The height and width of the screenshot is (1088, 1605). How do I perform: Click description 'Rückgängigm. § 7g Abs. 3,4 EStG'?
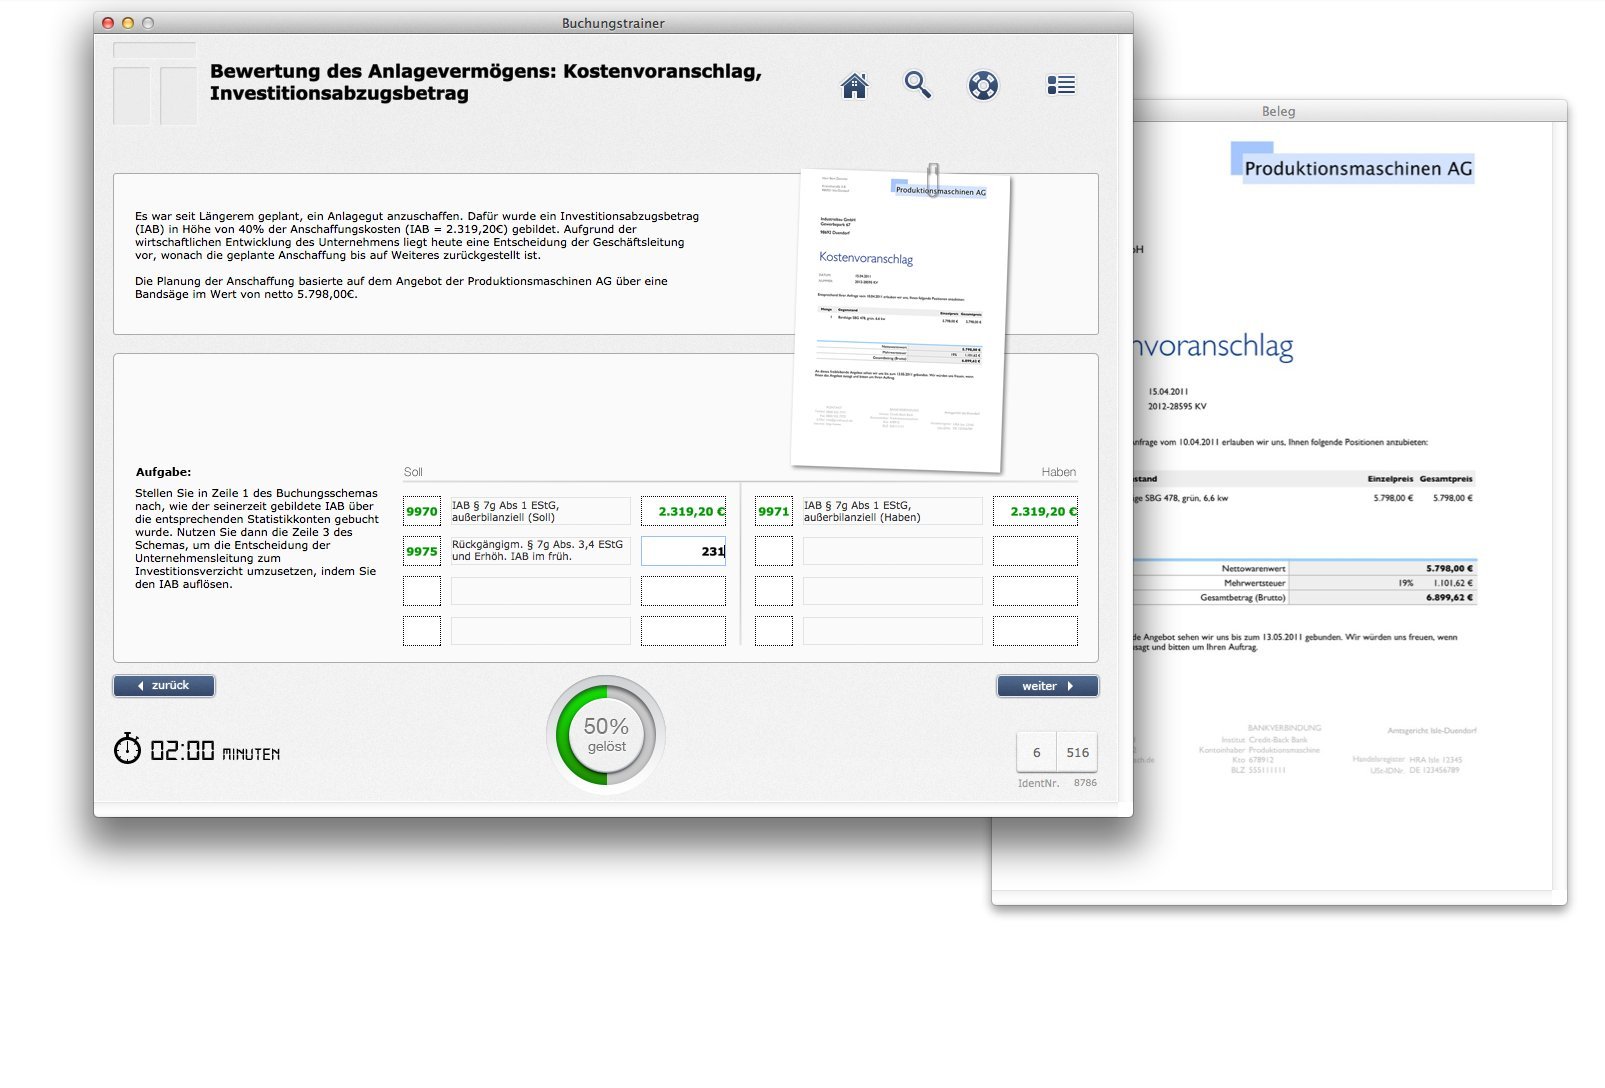coord(540,551)
